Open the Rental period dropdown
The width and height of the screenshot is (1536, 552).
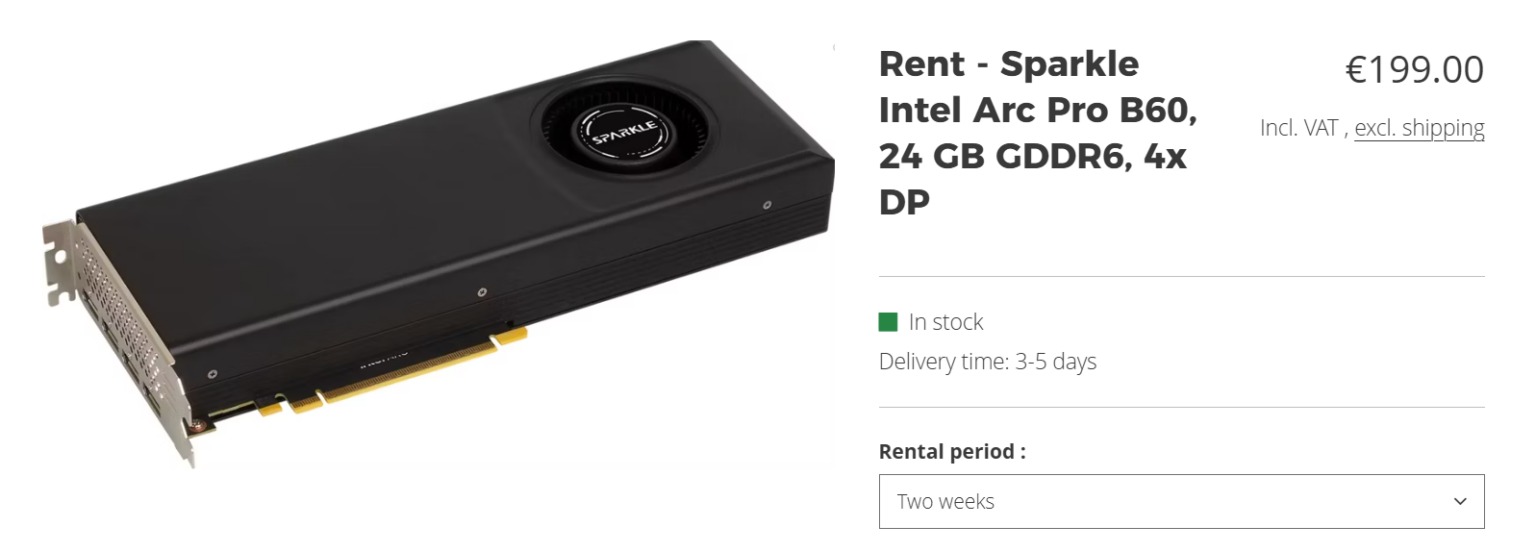(1180, 501)
